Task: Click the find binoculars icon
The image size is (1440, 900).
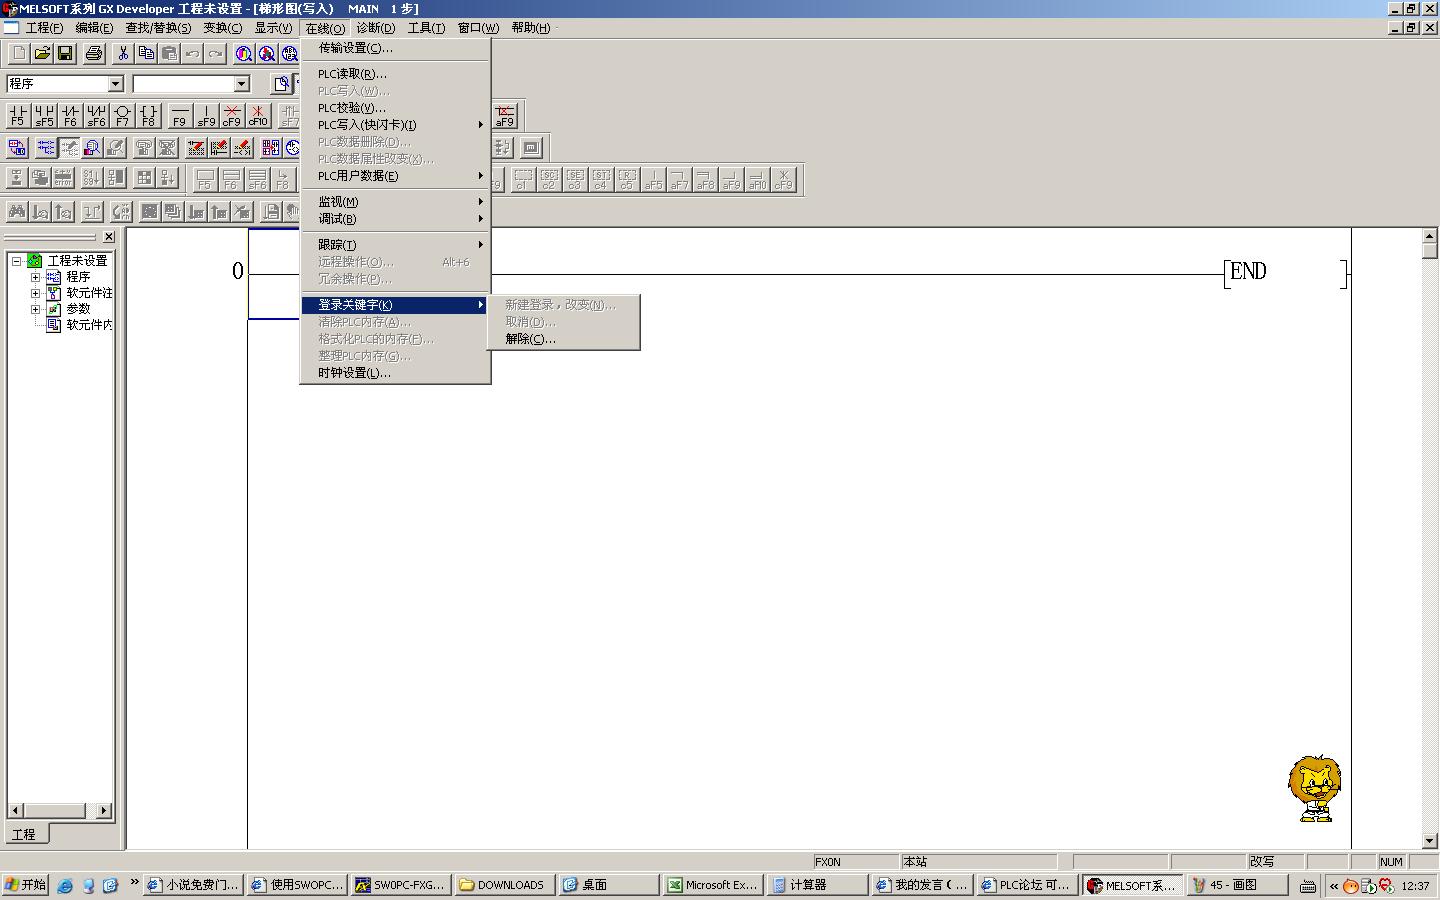Action: [17, 211]
